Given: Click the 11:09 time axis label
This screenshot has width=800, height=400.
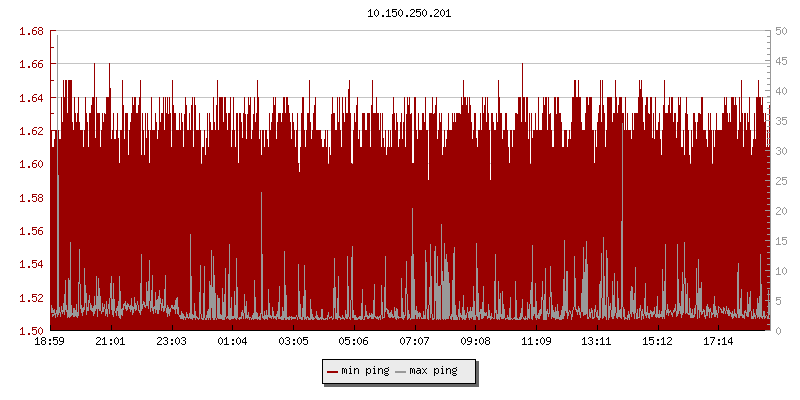Looking at the screenshot, I should [536, 341].
